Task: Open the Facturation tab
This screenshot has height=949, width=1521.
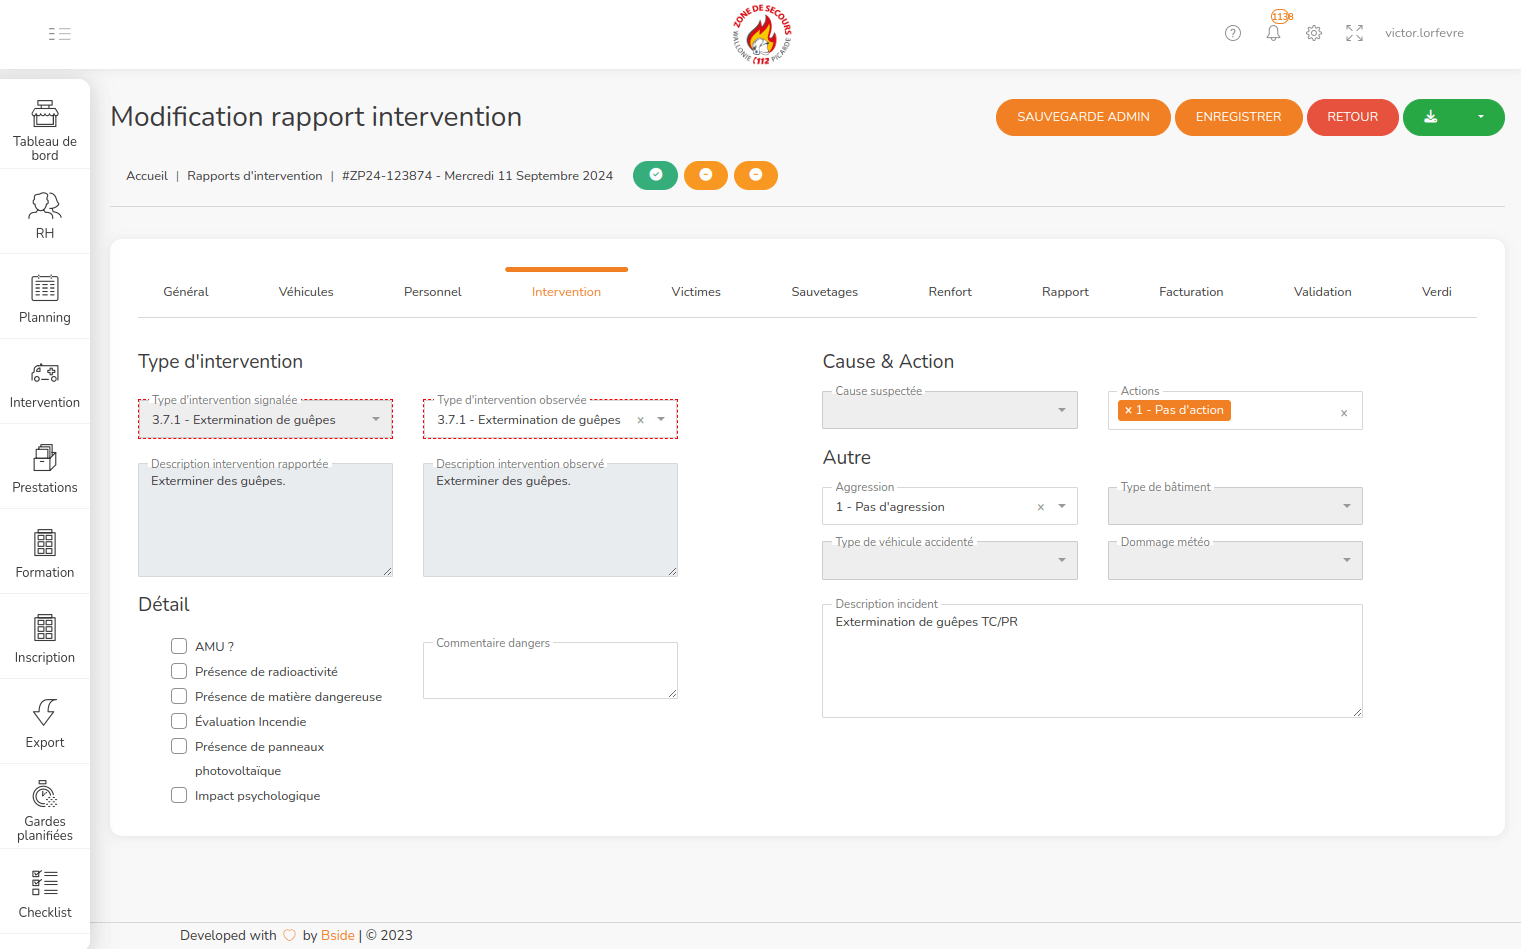Action: tap(1191, 292)
